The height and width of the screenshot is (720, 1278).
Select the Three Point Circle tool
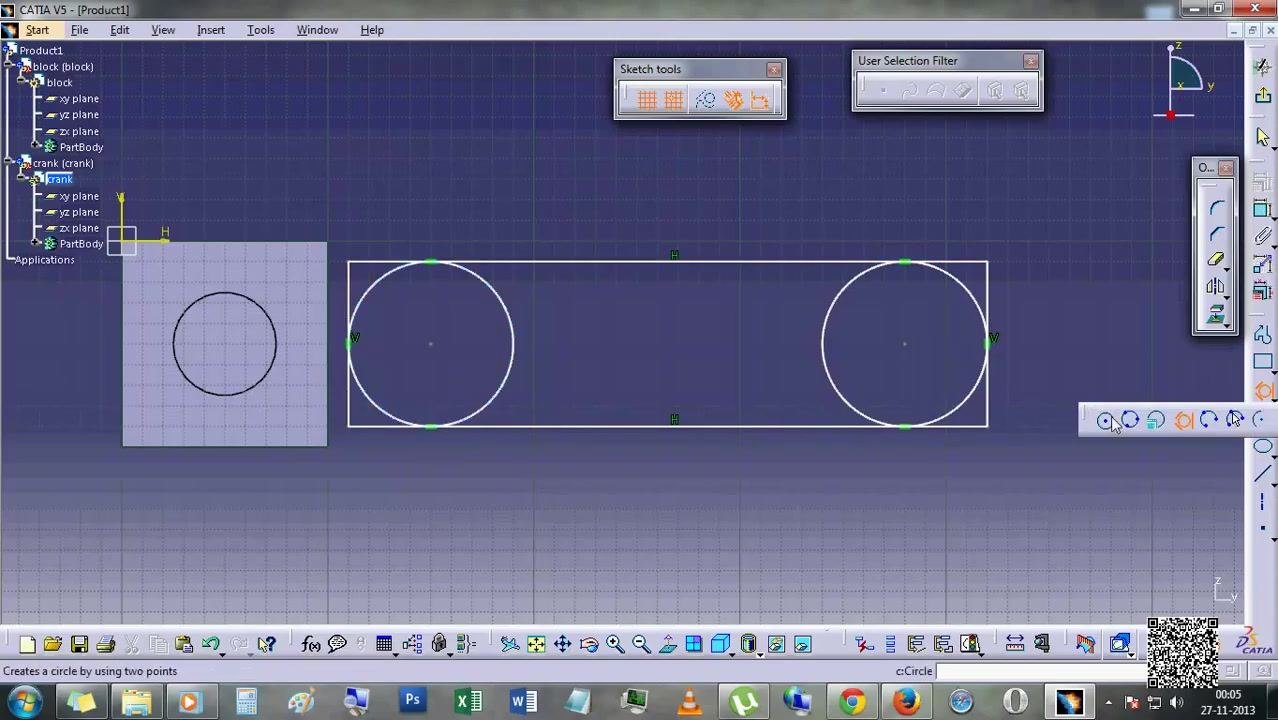pyautogui.click(x=1130, y=421)
